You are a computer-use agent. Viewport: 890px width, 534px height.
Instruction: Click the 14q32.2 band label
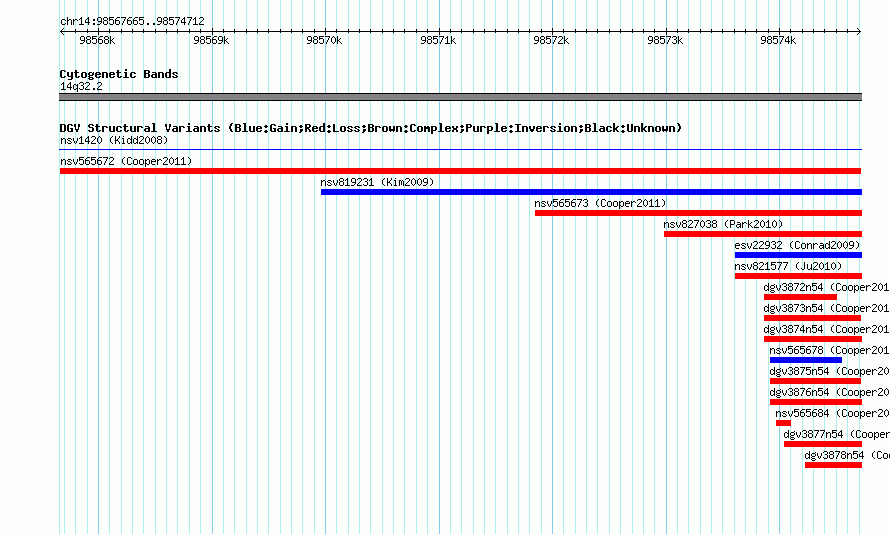tap(81, 86)
